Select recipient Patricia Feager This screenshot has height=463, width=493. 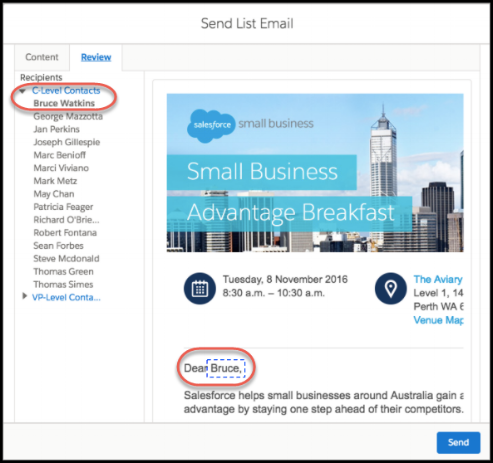coord(63,207)
